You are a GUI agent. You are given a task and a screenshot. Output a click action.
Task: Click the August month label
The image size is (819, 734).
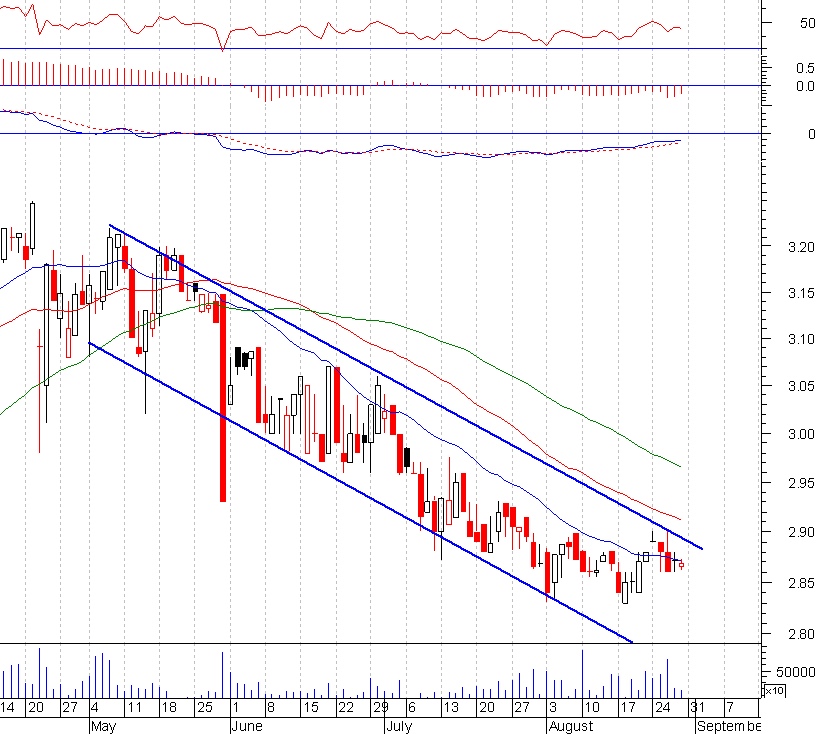[x=571, y=727]
